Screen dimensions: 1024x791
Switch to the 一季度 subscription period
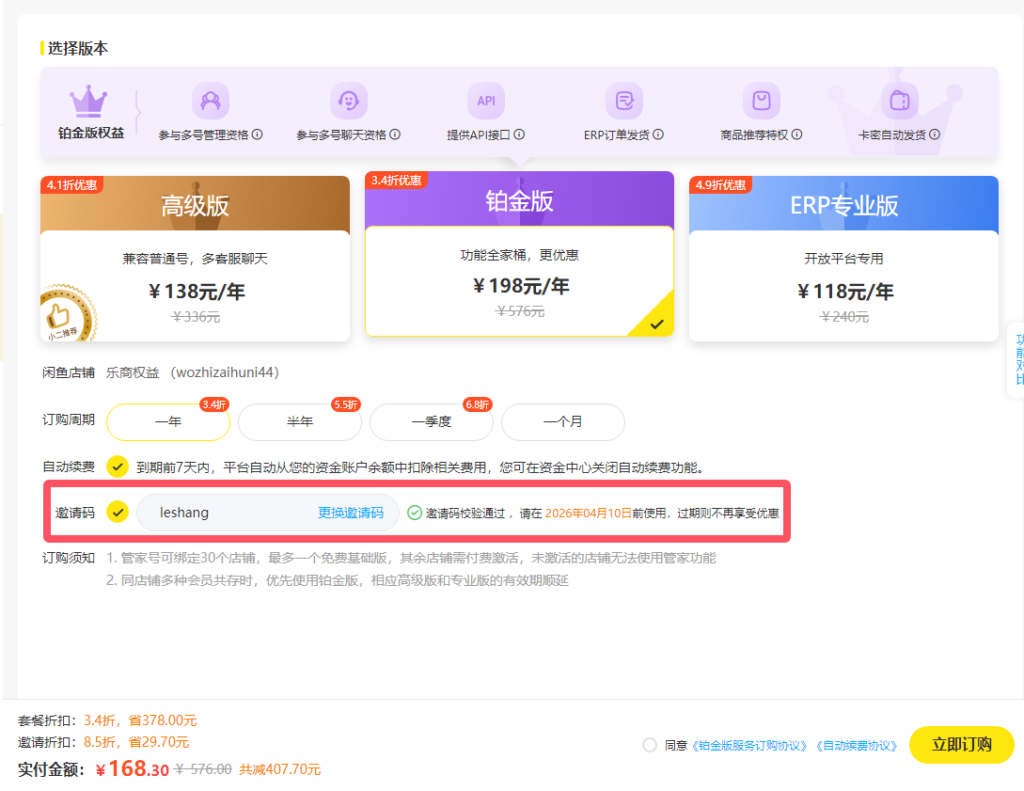coord(431,423)
